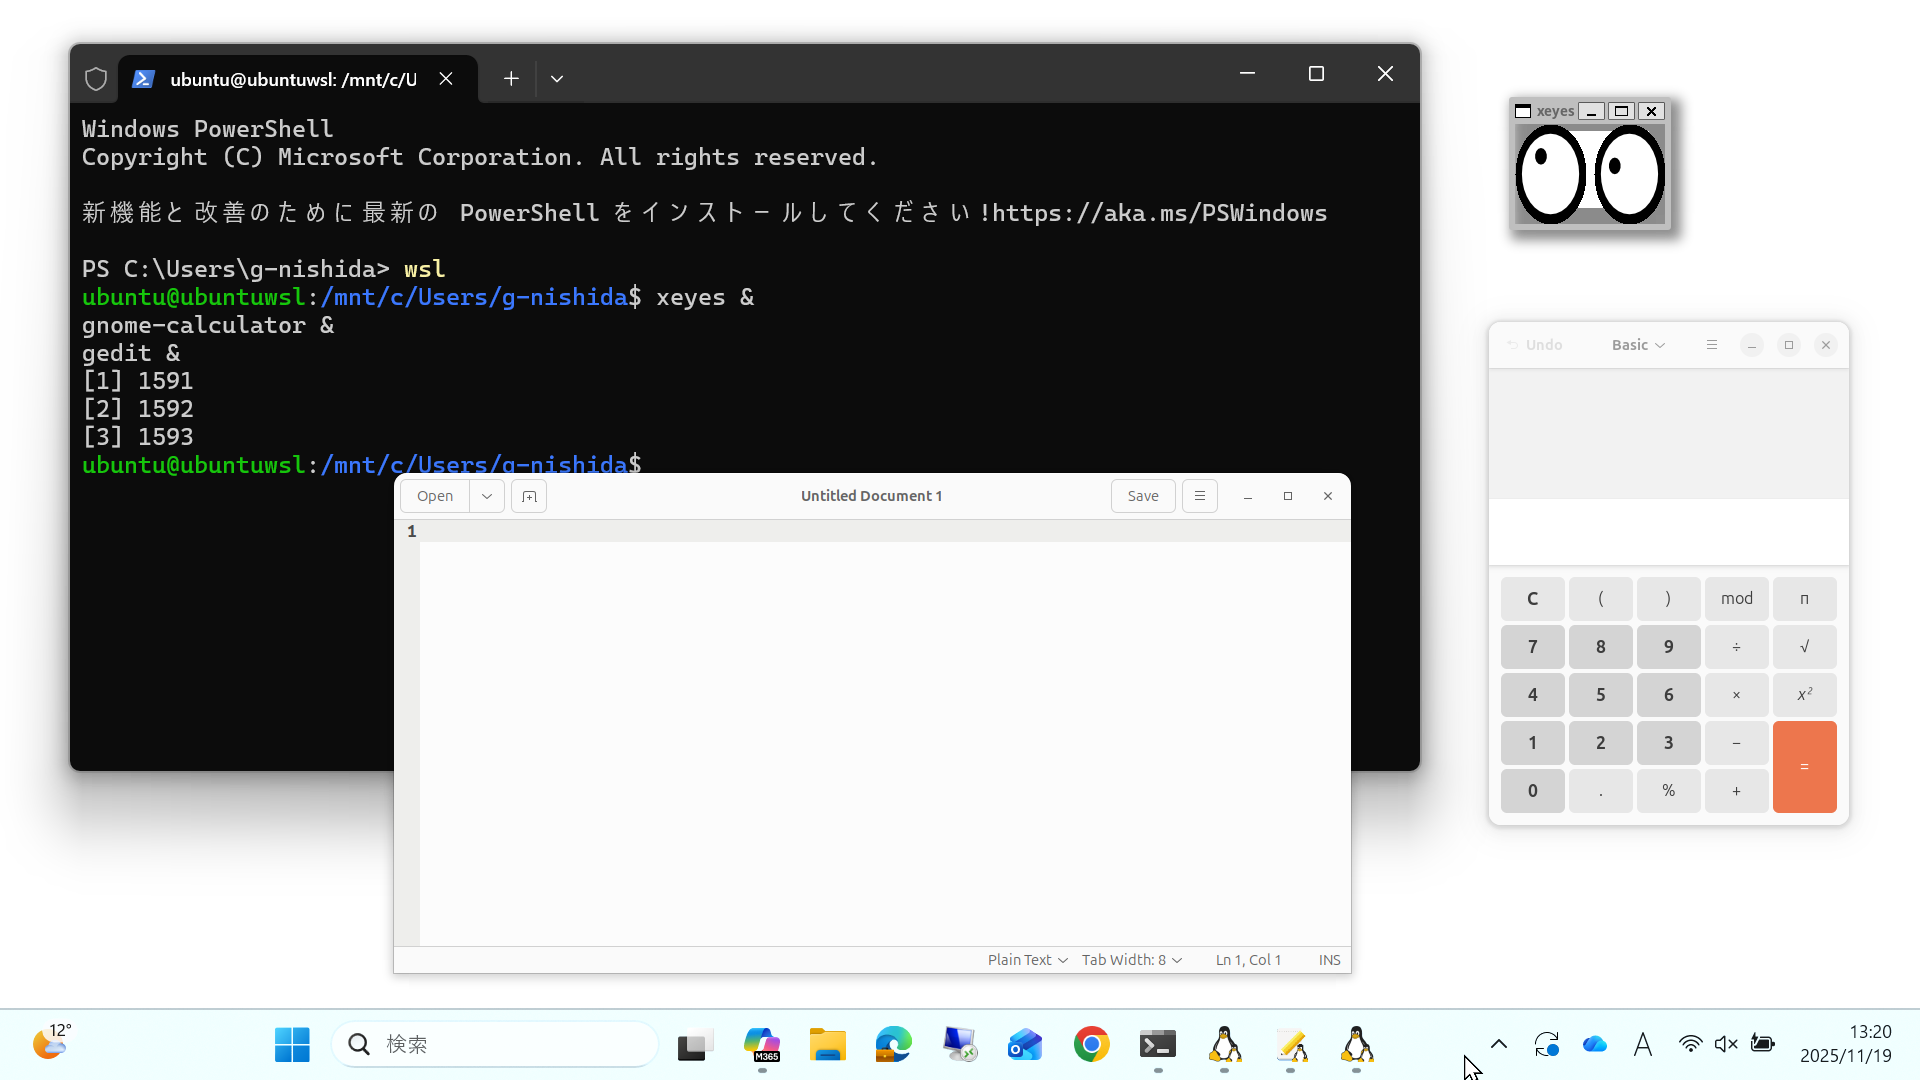Open new terminal tab with plus

511,79
